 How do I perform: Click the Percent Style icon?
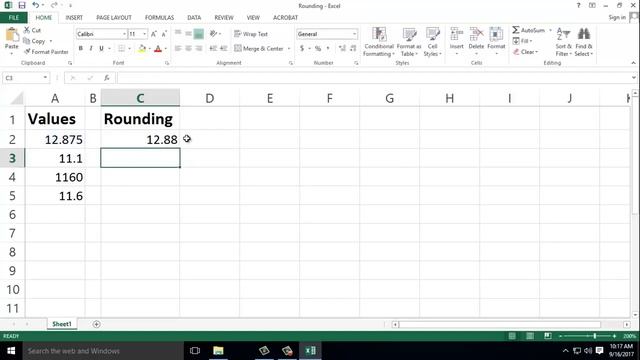(x=318, y=48)
